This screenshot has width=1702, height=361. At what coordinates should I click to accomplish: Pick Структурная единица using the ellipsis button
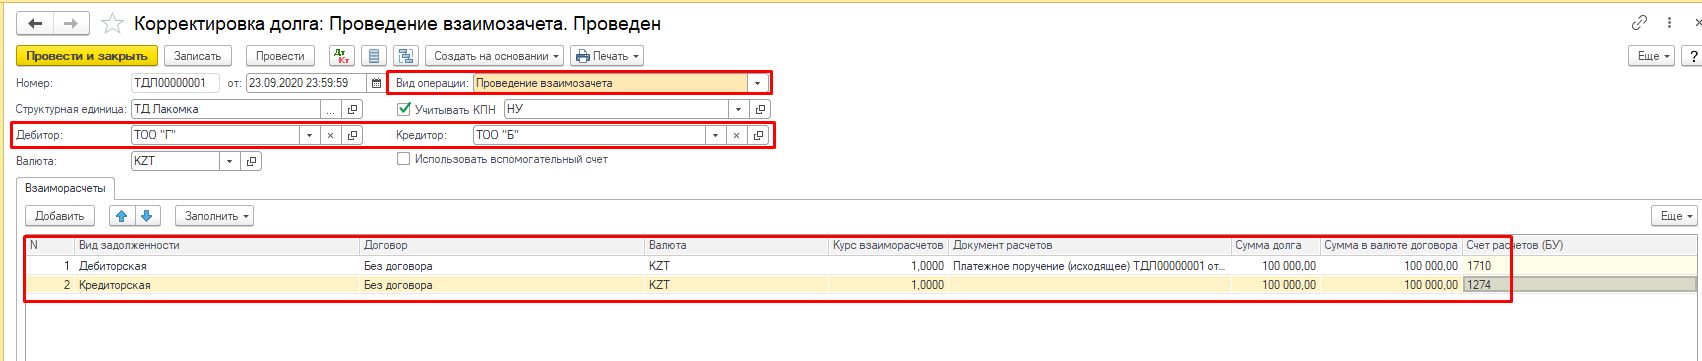[330, 109]
